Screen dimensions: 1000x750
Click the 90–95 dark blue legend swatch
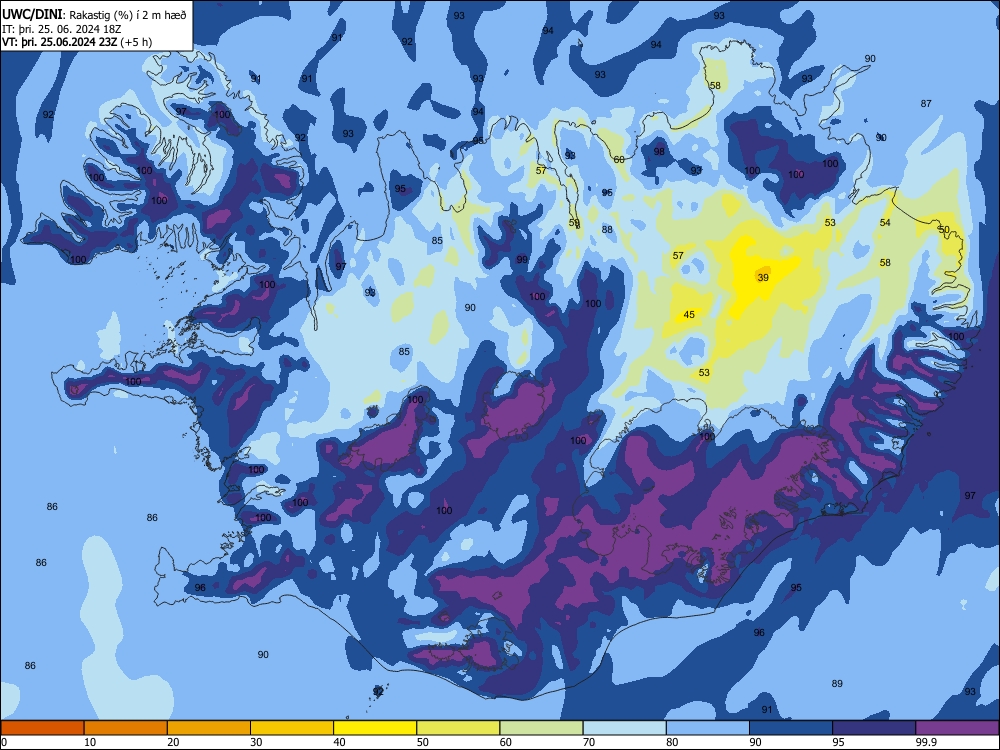tap(791, 728)
